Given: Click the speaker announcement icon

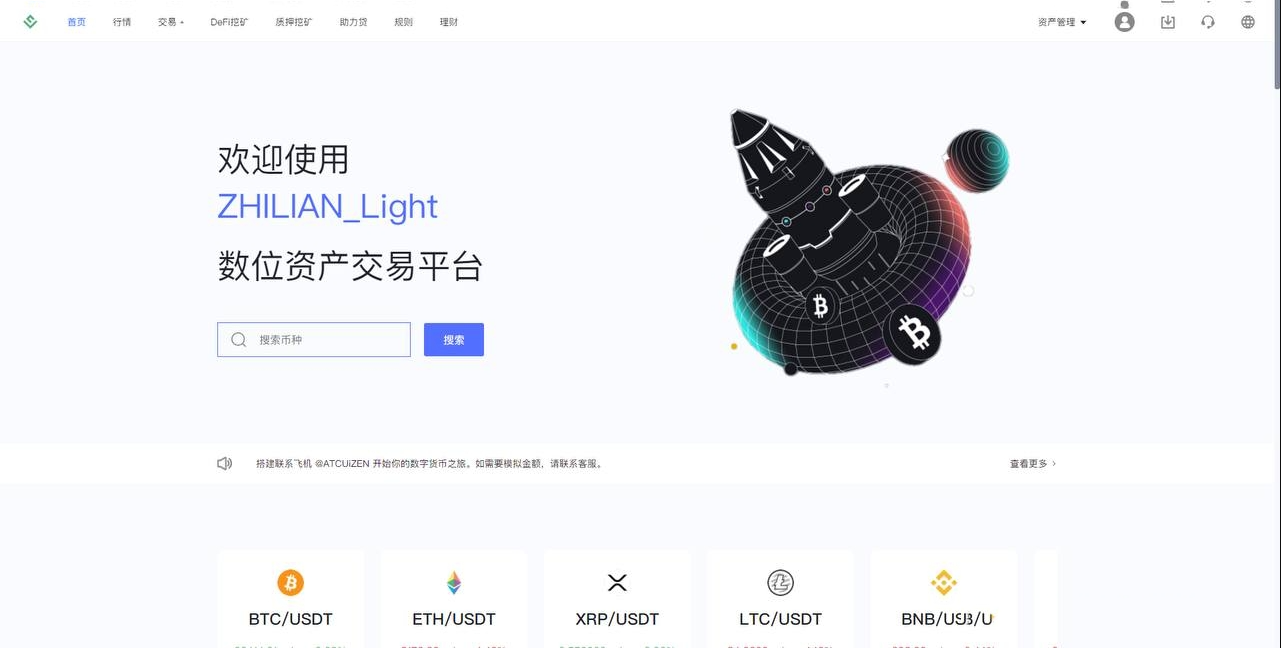Looking at the screenshot, I should click(225, 464).
